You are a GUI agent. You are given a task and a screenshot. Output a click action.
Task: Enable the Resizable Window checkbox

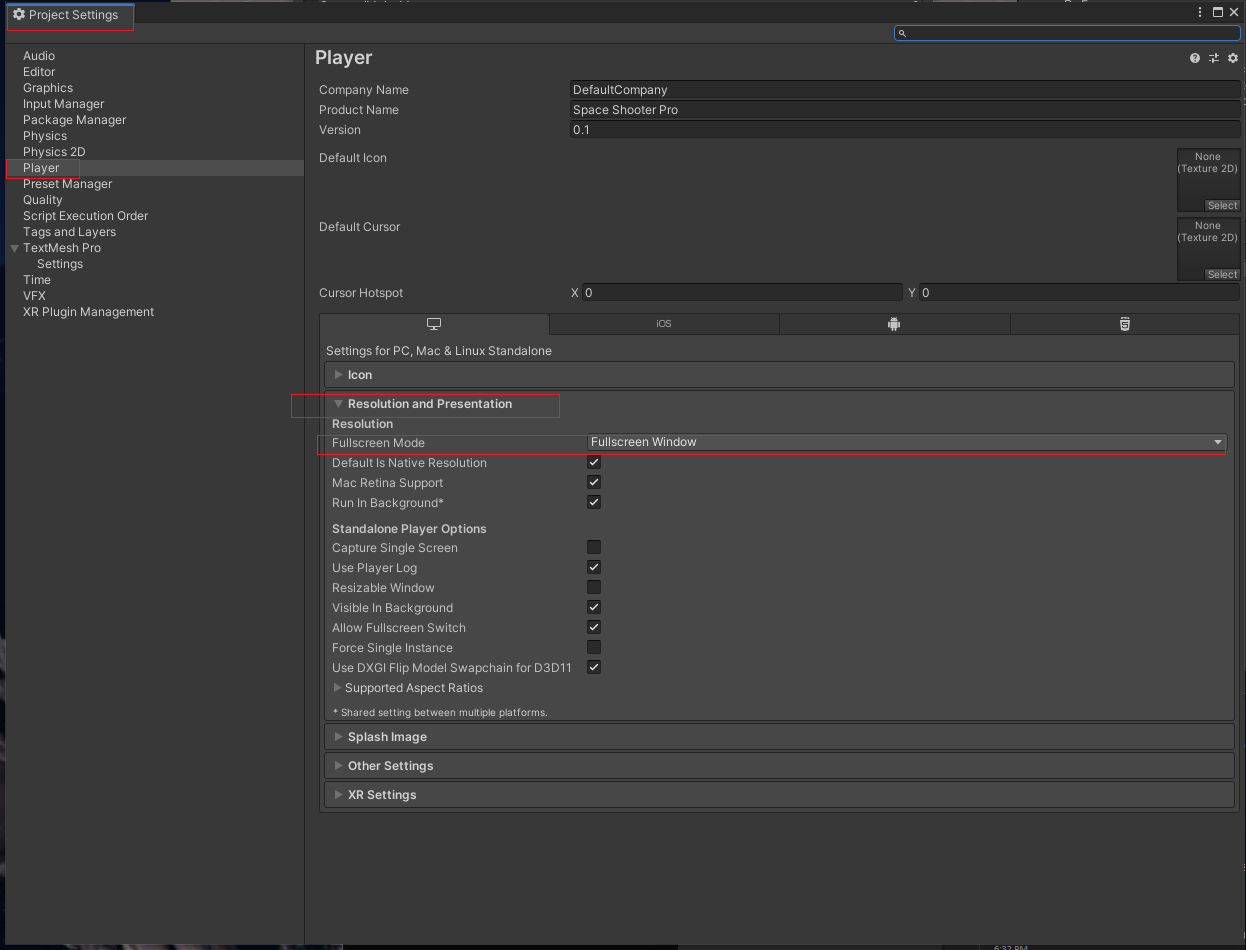(x=593, y=587)
